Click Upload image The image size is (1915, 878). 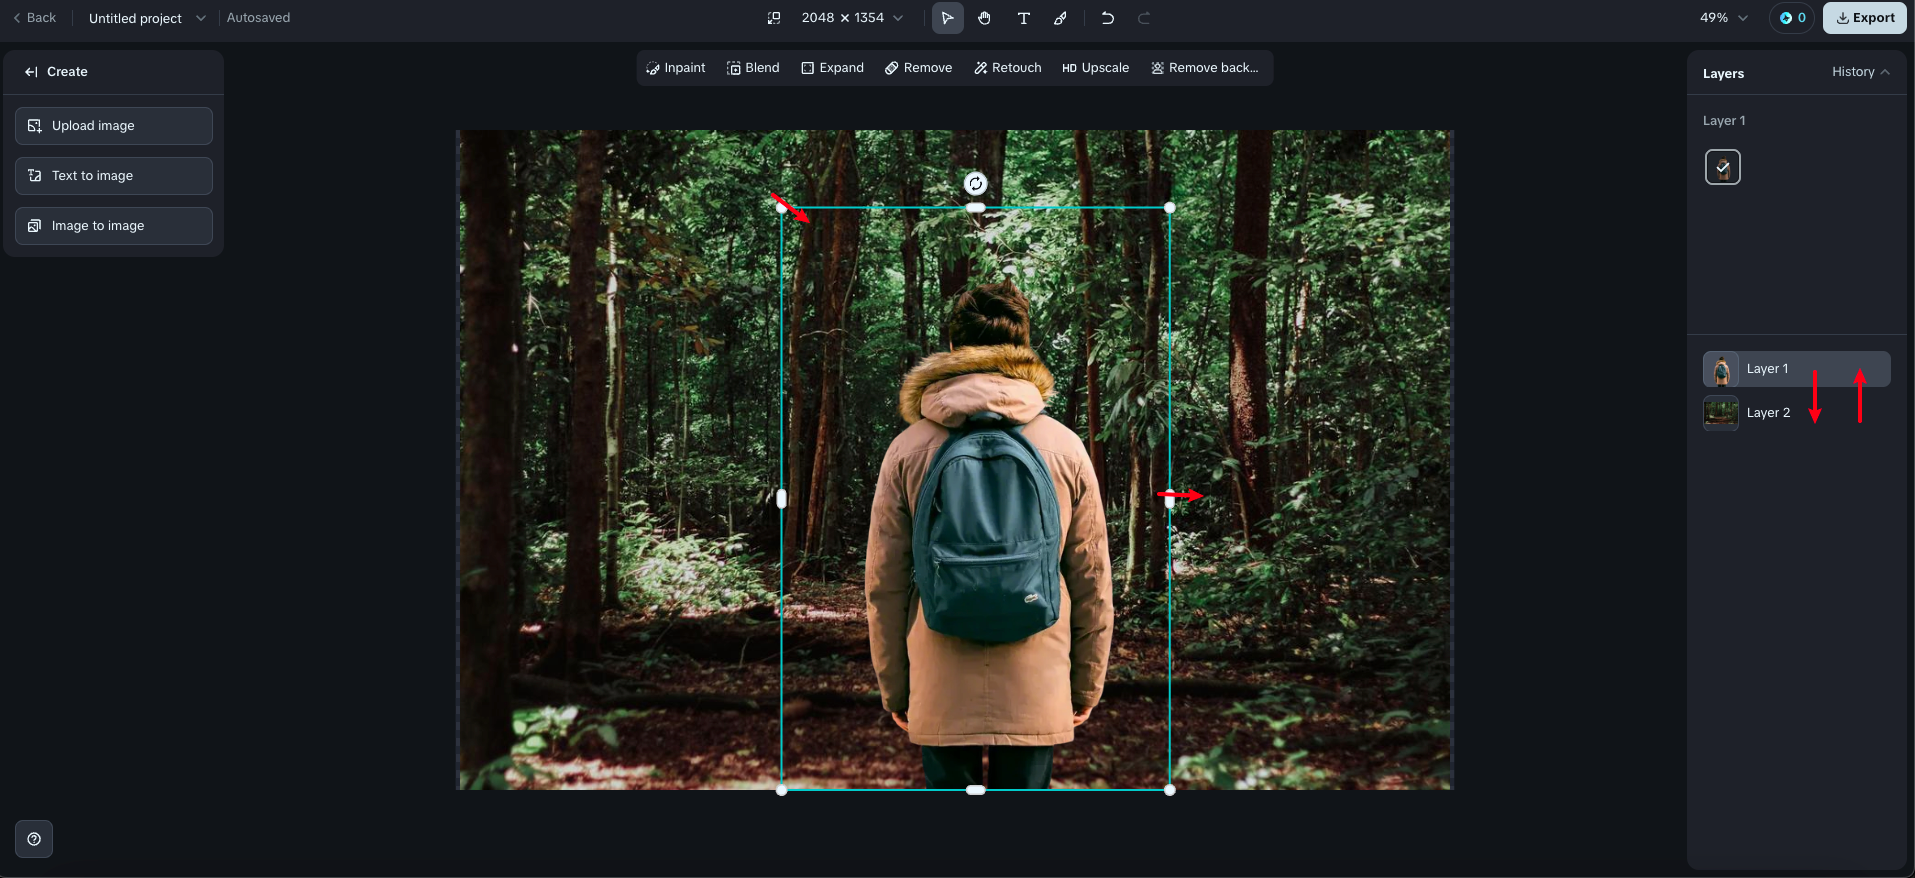pos(114,126)
